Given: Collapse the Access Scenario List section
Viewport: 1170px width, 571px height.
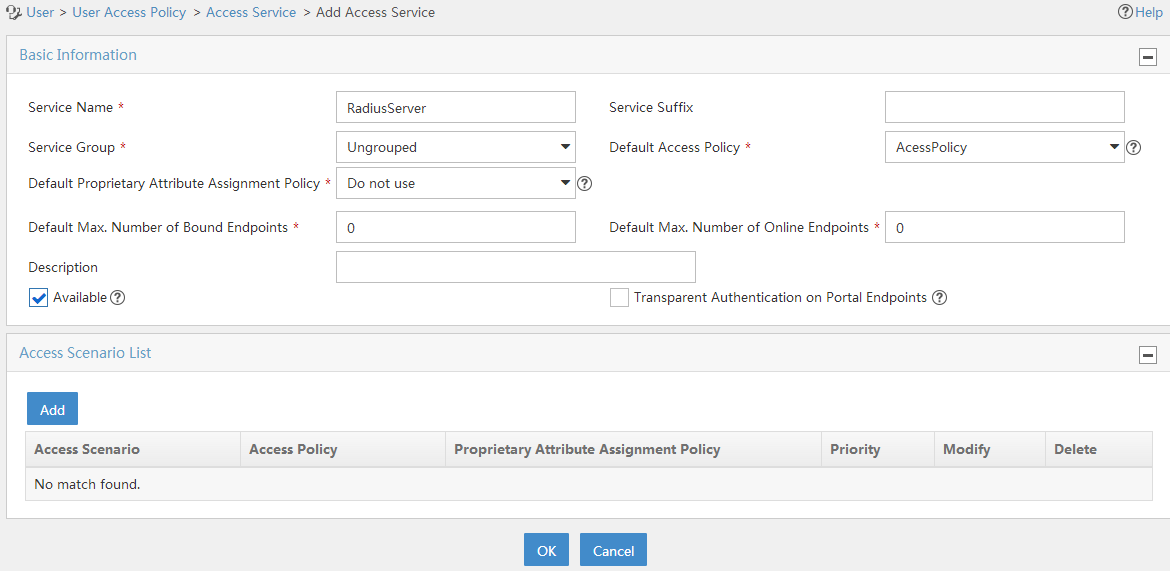Looking at the screenshot, I should click(1148, 355).
